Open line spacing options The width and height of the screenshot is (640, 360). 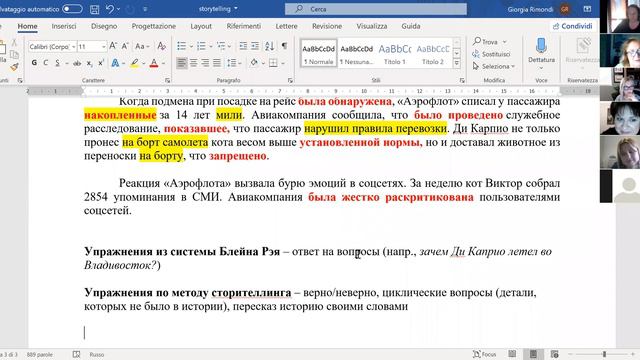(x=232, y=63)
